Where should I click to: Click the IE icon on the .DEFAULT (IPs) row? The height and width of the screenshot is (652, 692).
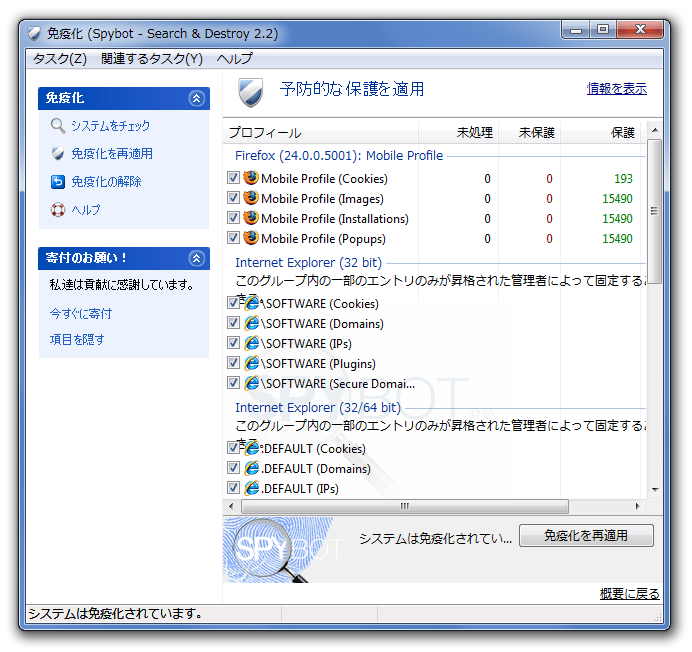(x=252, y=488)
